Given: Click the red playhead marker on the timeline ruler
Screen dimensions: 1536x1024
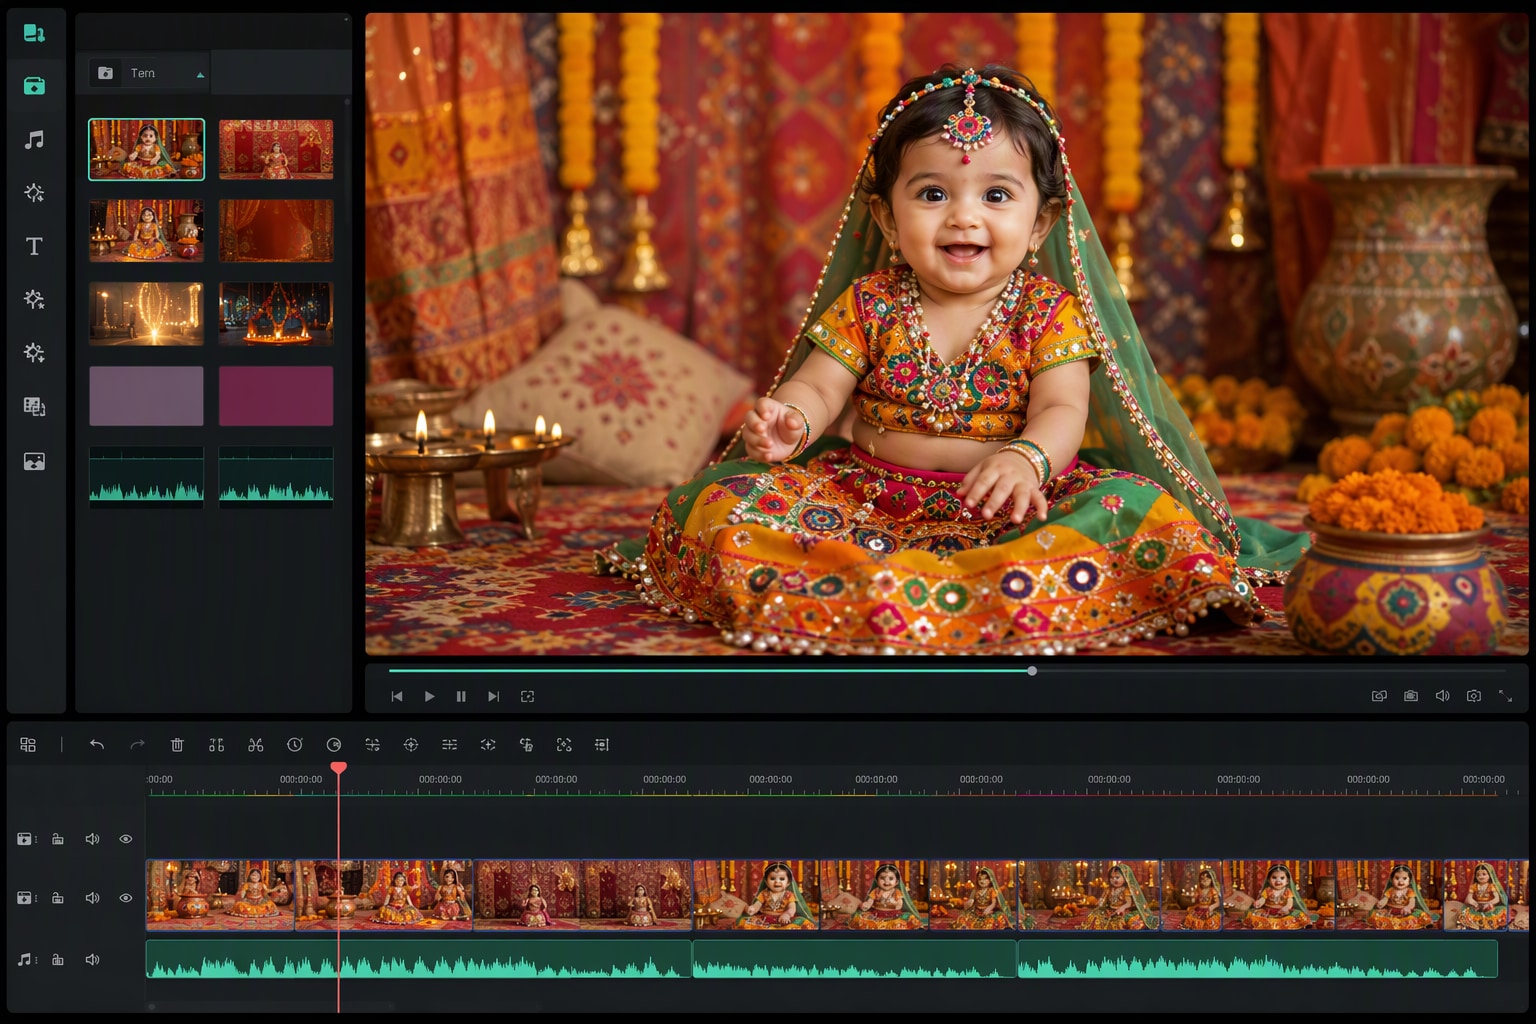Looking at the screenshot, I should click(x=339, y=768).
